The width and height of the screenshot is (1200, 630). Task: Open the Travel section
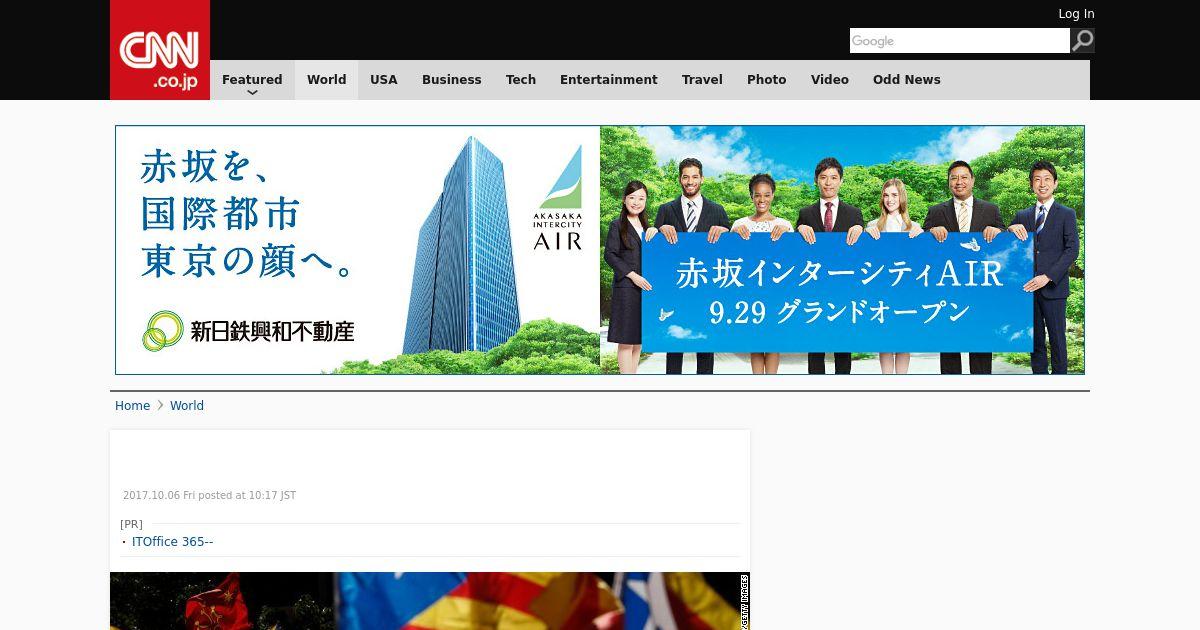coord(702,80)
